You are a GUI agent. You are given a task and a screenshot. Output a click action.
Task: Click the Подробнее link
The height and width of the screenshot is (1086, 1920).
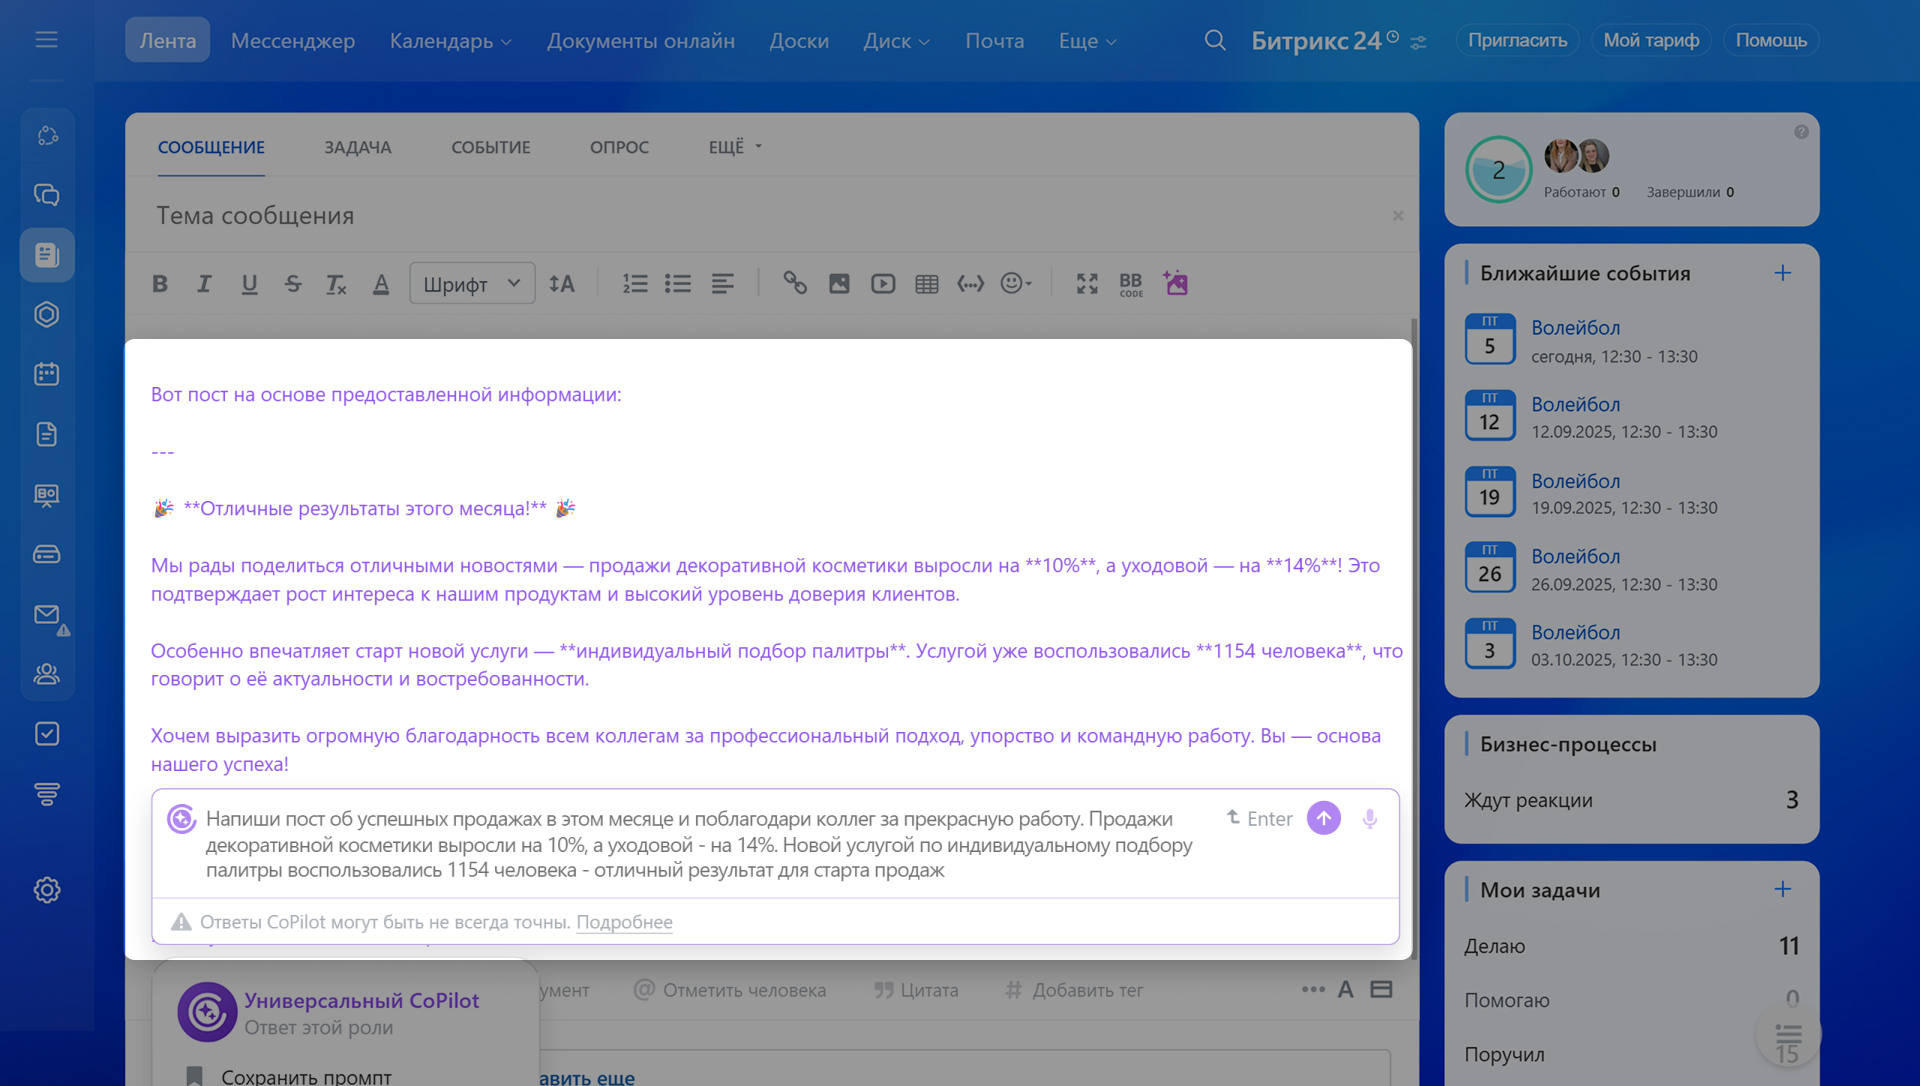pos(624,922)
